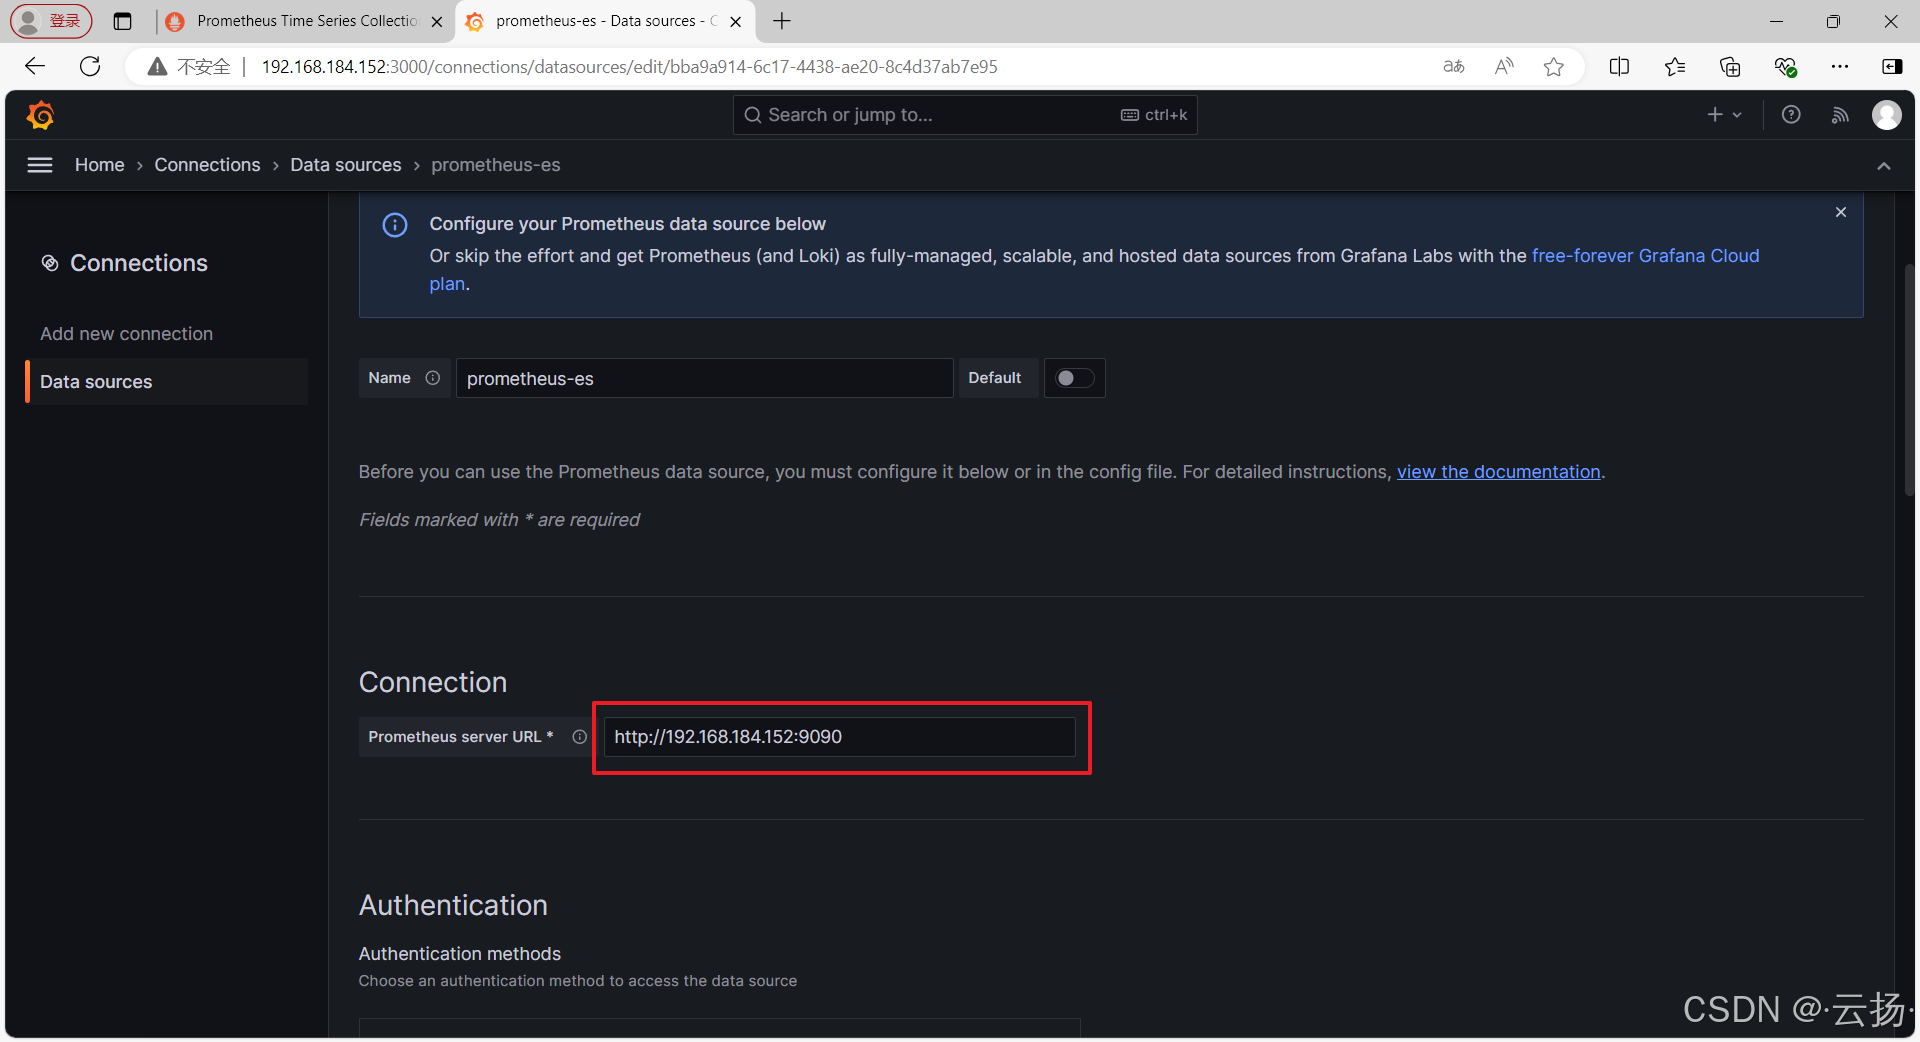Focus the Search or jump to box
The image size is (1920, 1042).
[965, 115]
